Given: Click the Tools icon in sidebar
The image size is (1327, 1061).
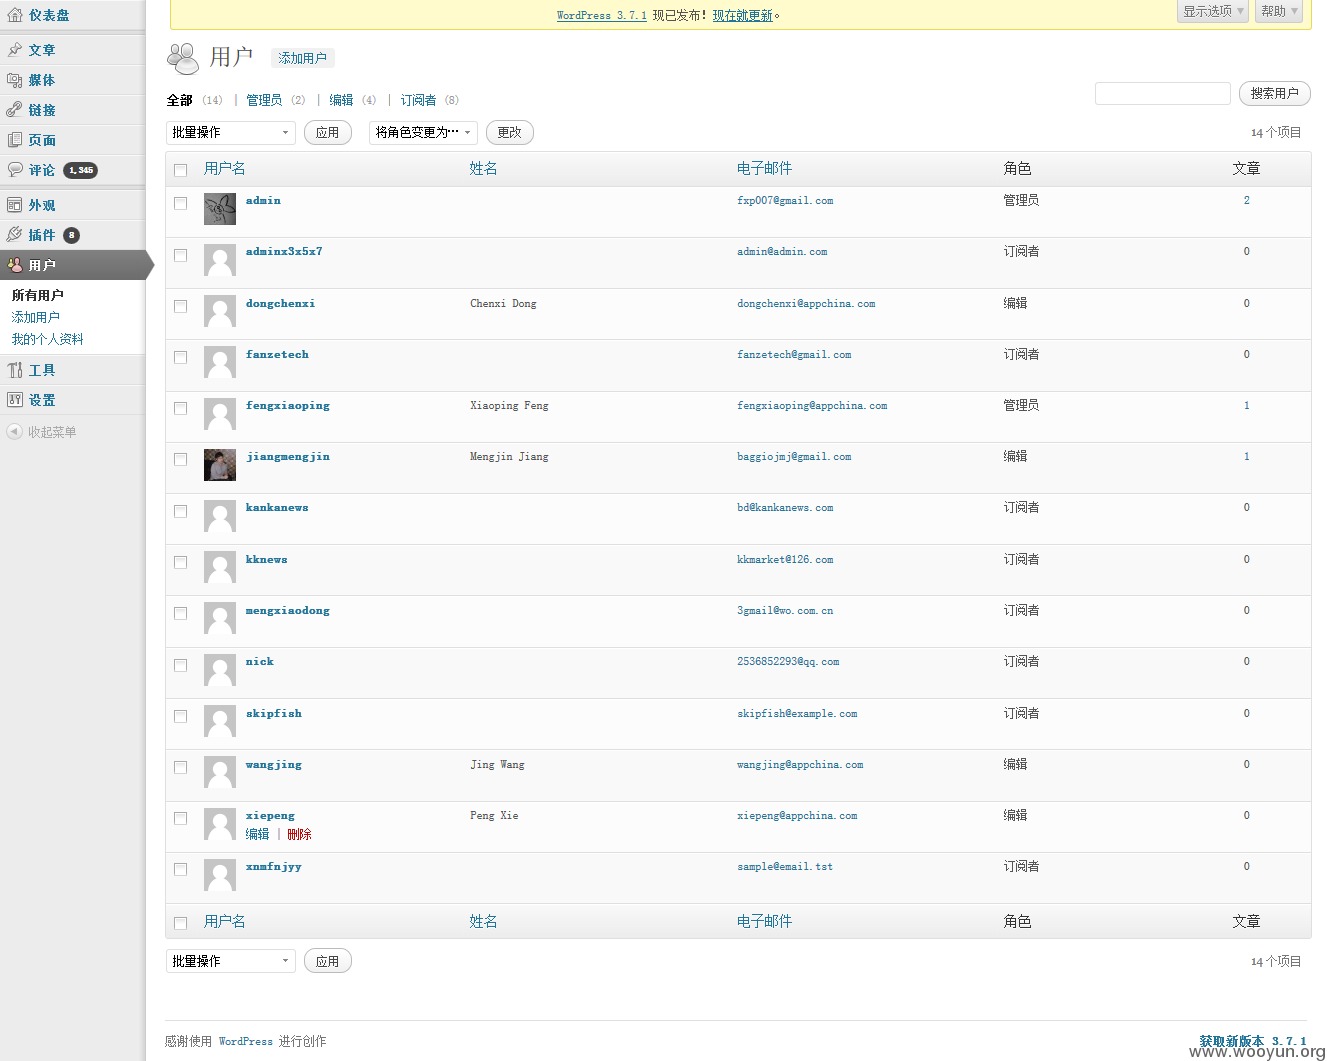Looking at the screenshot, I should pos(15,370).
